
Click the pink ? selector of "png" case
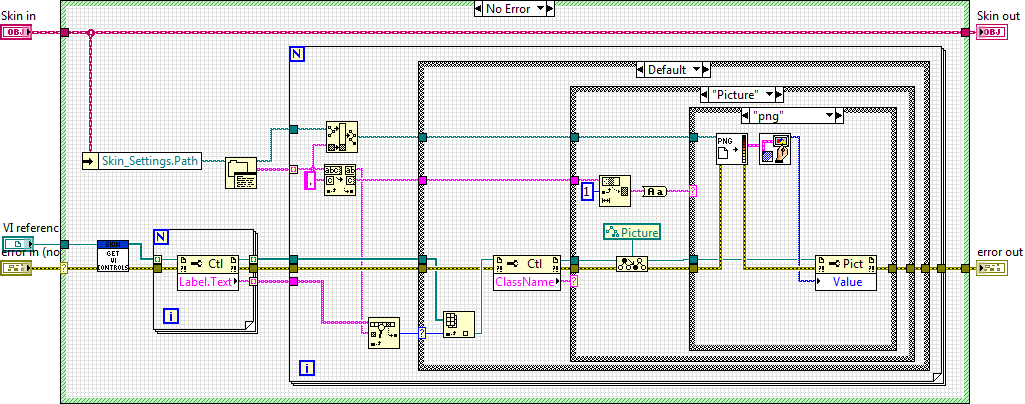tap(693, 191)
